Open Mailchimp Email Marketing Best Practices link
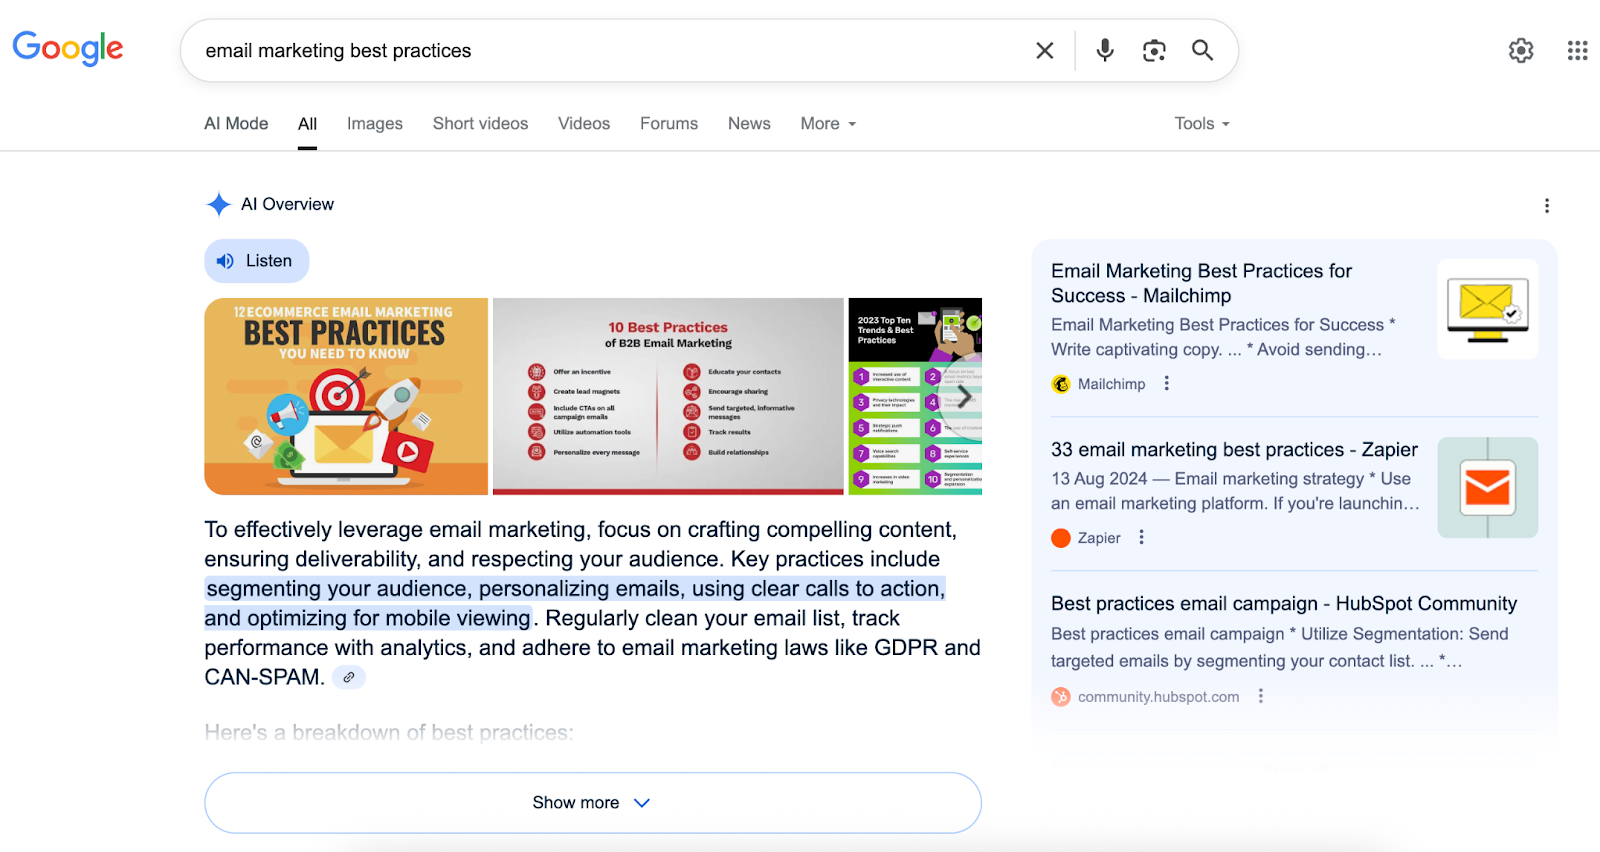This screenshot has width=1600, height=852. (x=1201, y=283)
